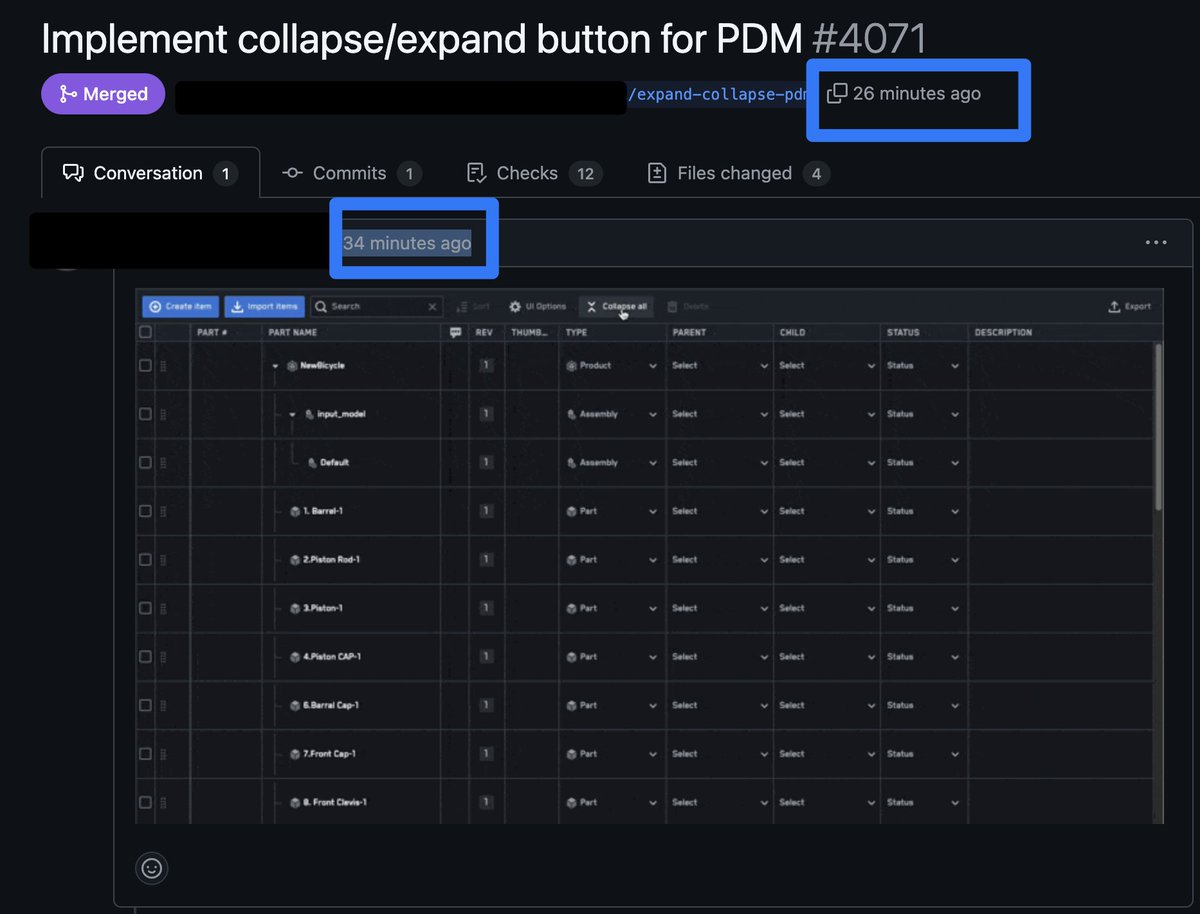Click the Export button in the table toolbar
The image size is (1200, 914).
click(1130, 307)
